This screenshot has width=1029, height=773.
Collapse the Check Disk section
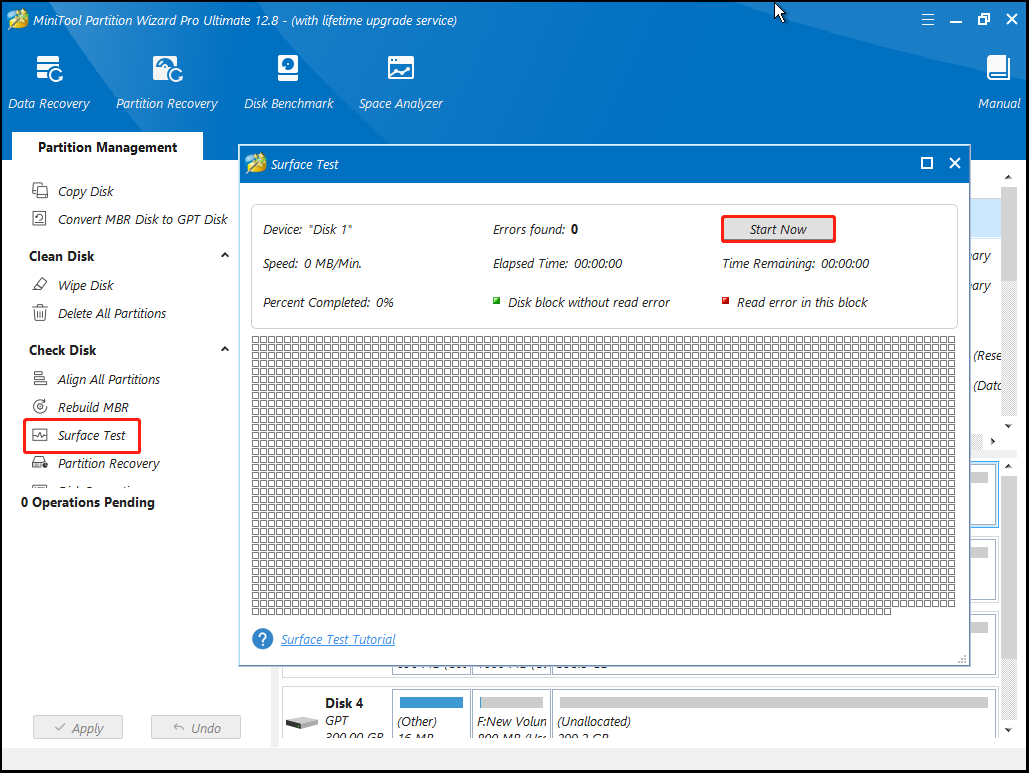pyautogui.click(x=225, y=349)
